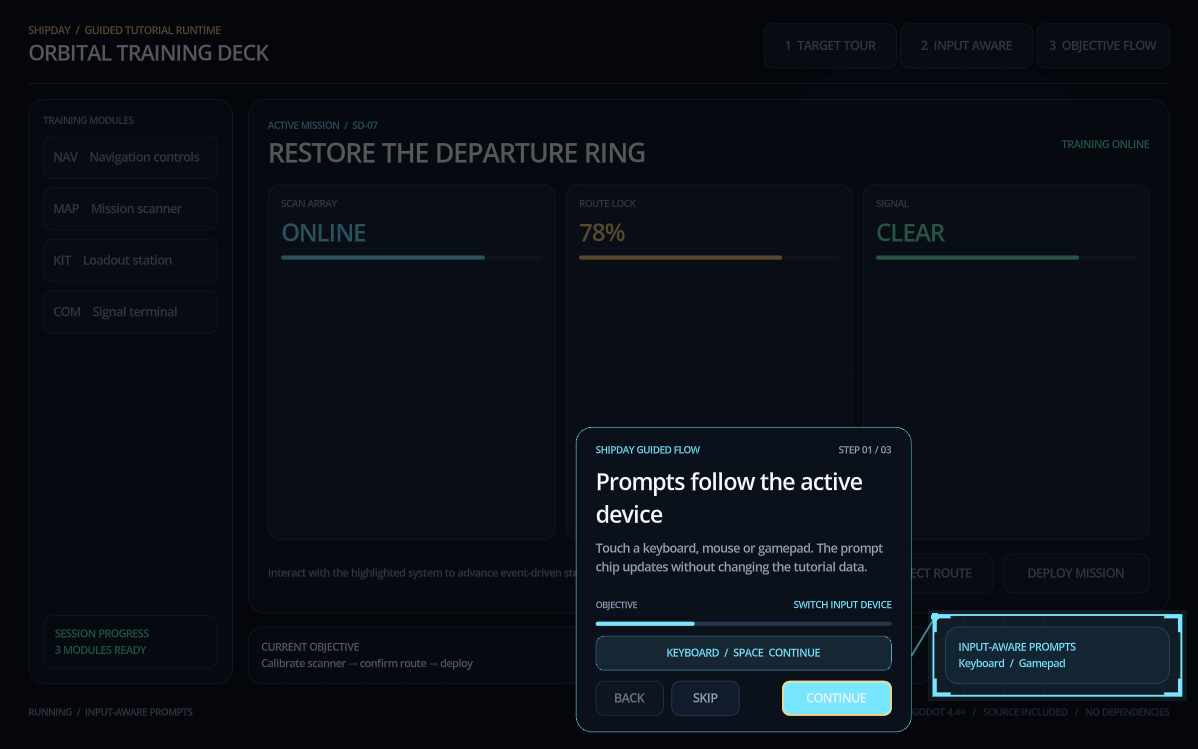This screenshot has height=749, width=1198.
Task: Skip the guided tutorial step
Action: point(705,698)
